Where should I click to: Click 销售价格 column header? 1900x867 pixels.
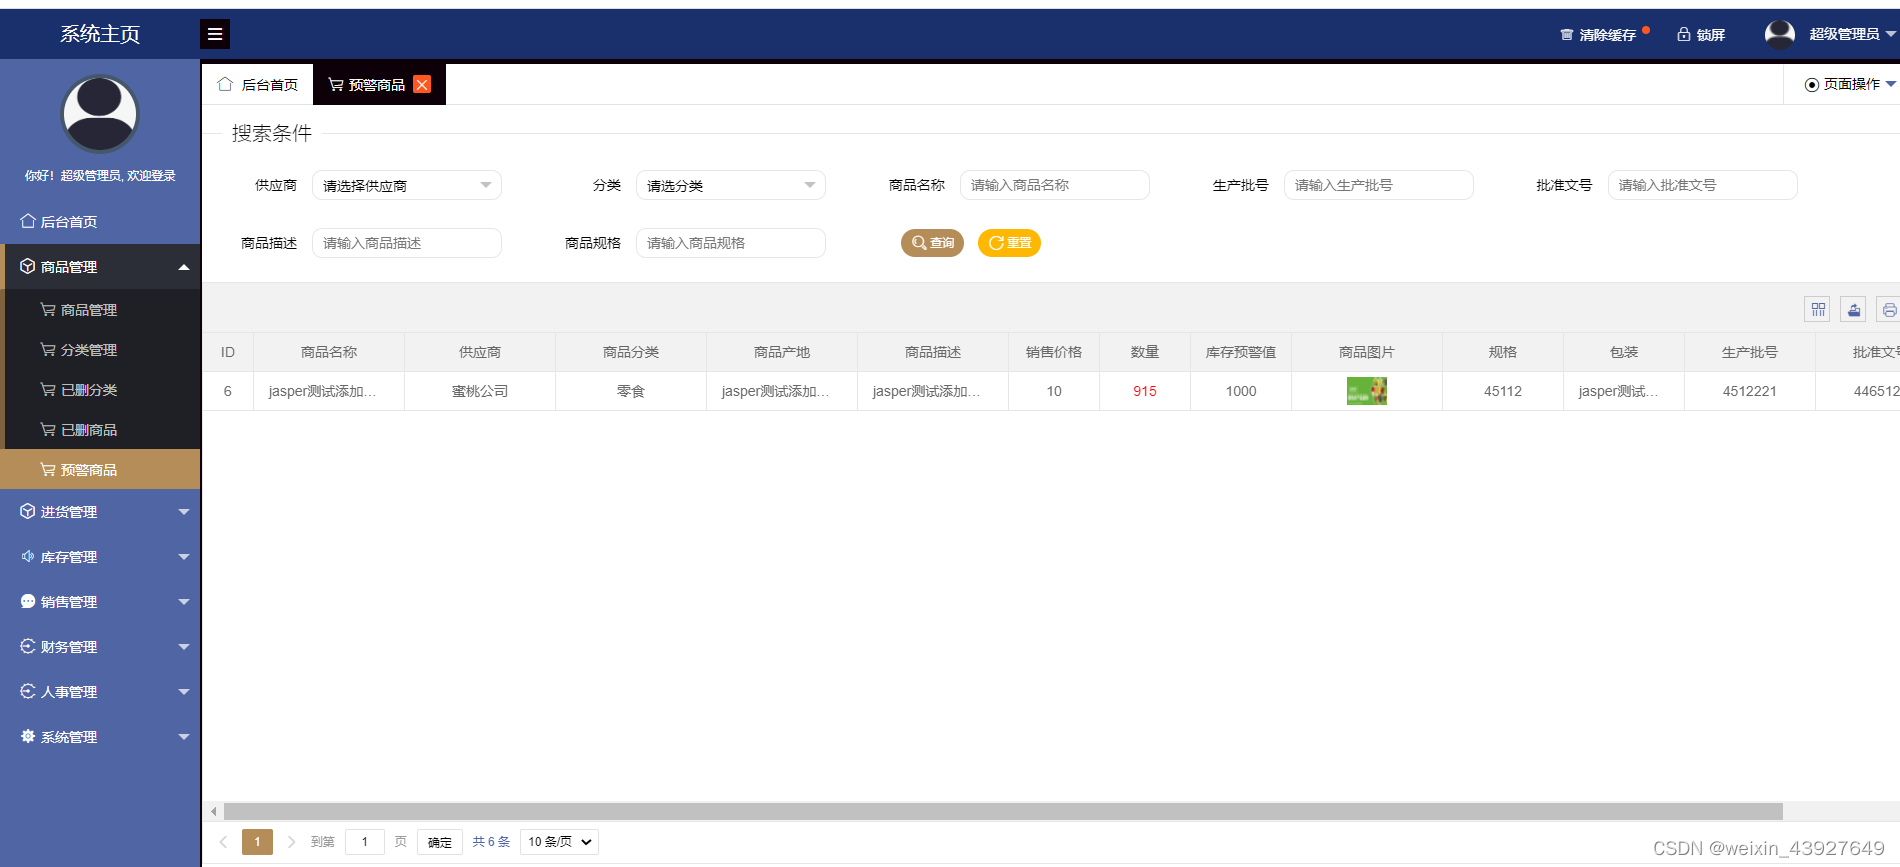pyautogui.click(x=1054, y=352)
